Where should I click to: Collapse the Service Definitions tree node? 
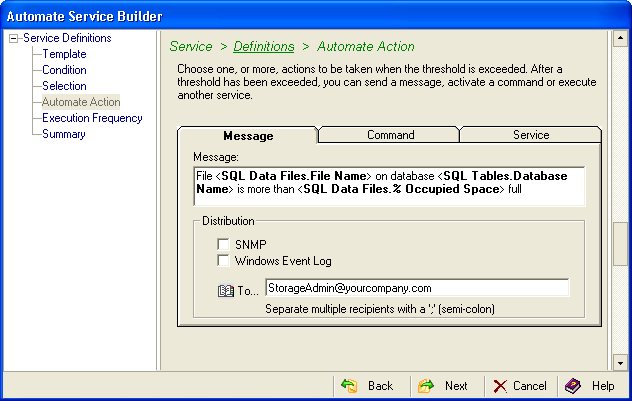tap(14, 39)
